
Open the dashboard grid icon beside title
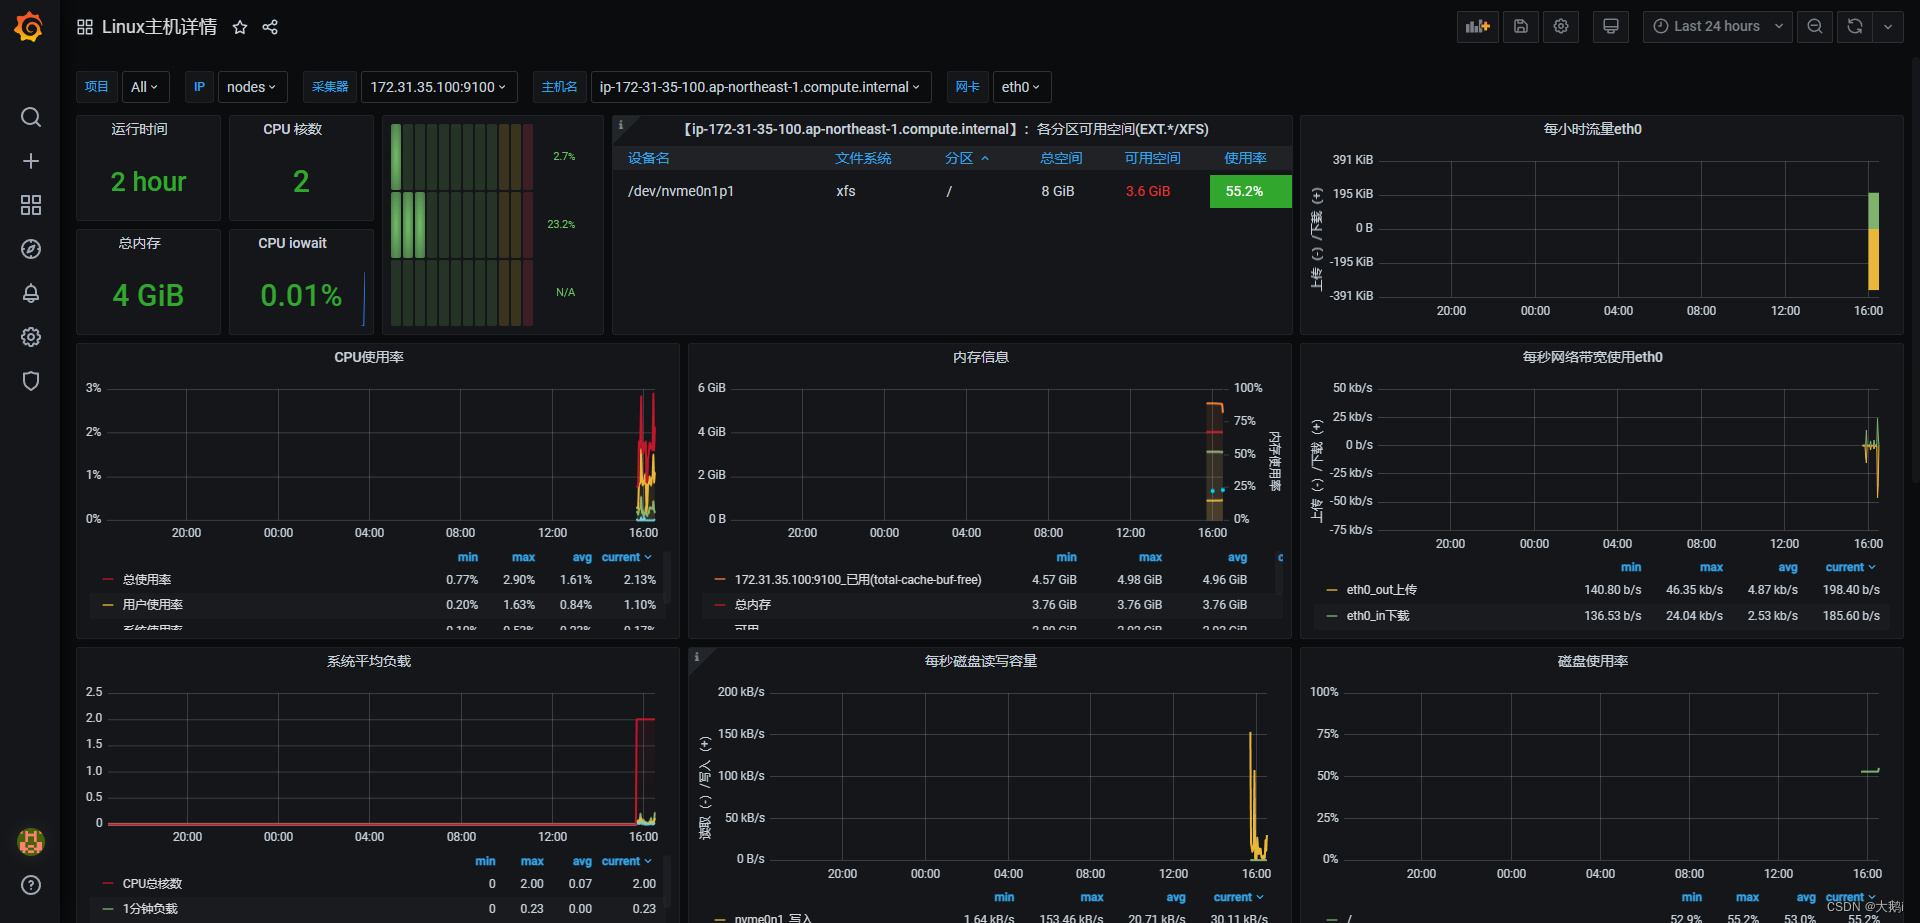[x=85, y=27]
